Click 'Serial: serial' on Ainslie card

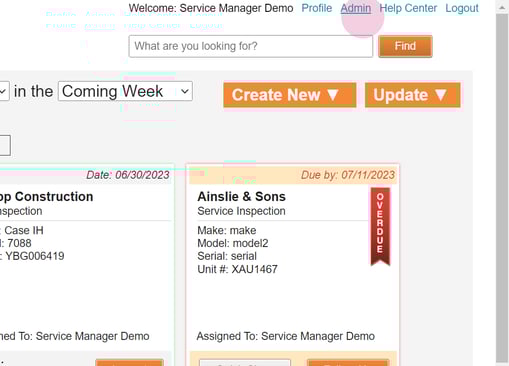click(x=227, y=256)
